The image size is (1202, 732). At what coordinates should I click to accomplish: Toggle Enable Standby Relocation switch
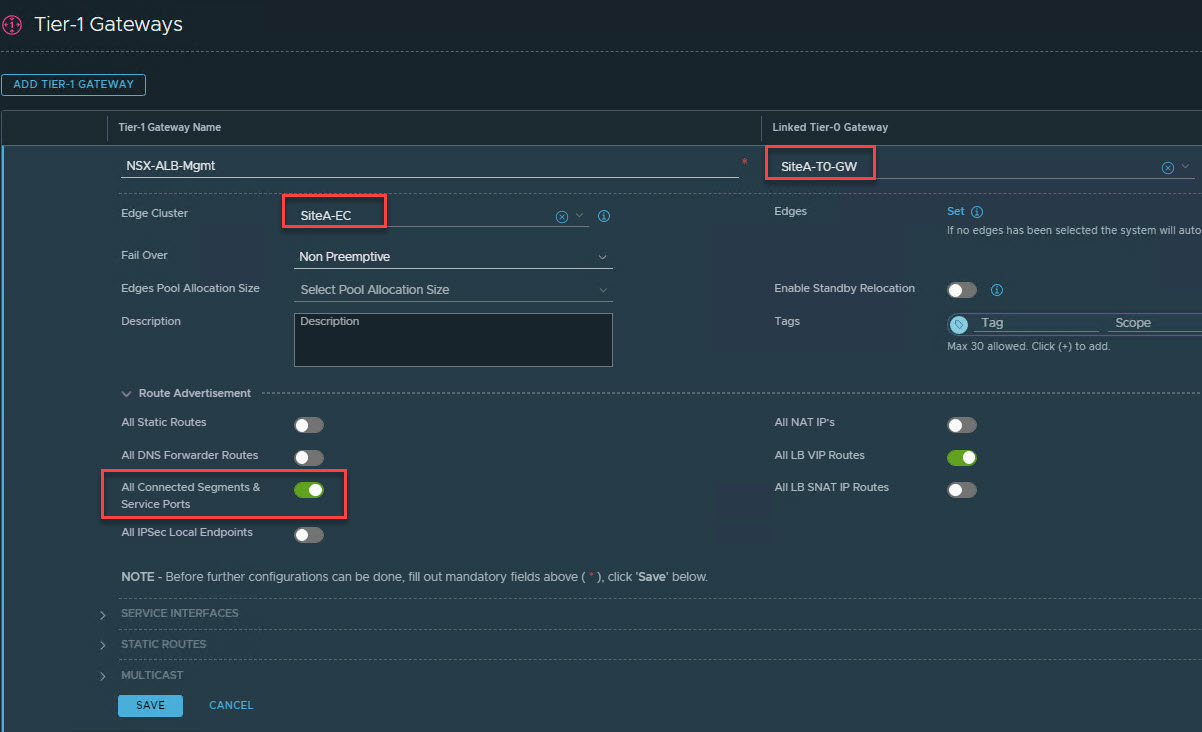tap(961, 290)
